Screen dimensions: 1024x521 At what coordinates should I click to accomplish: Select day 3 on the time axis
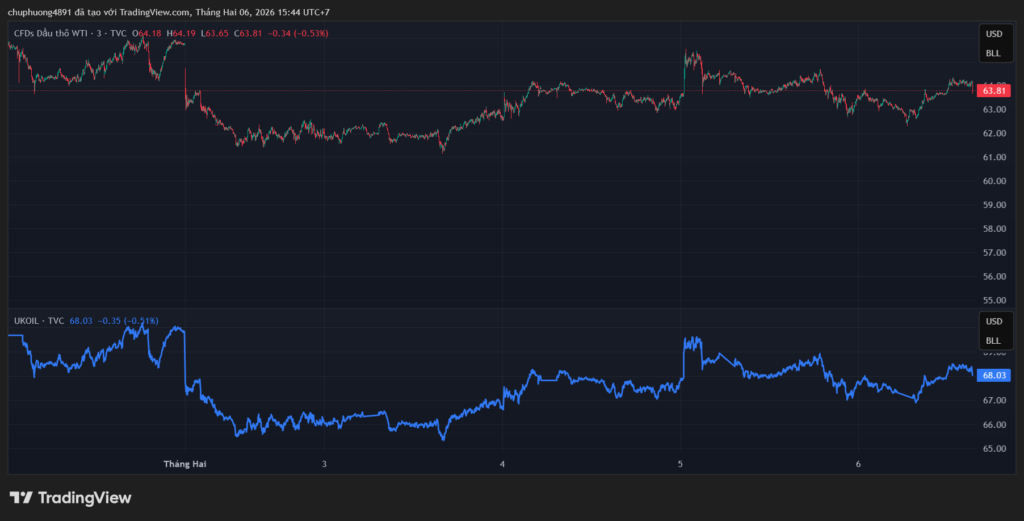coord(325,465)
